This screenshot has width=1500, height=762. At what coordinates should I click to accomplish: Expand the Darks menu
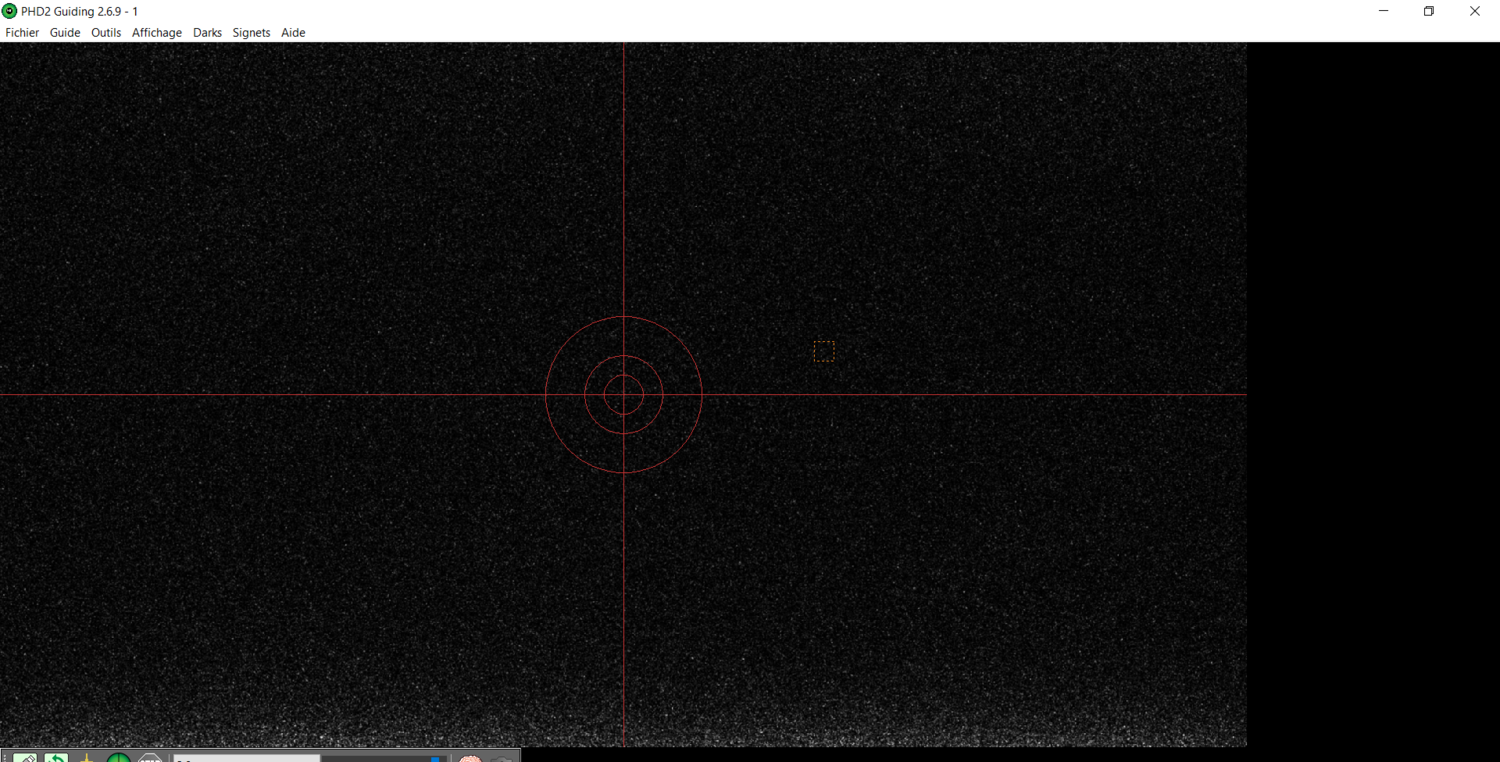pyautogui.click(x=207, y=32)
